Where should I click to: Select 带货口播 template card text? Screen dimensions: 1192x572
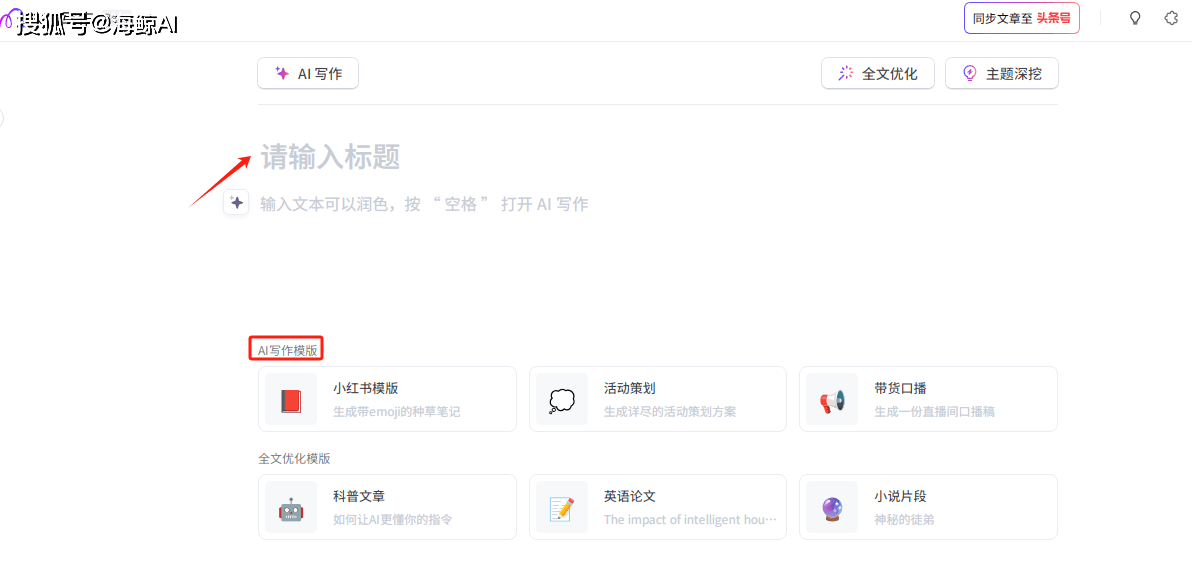(900, 388)
